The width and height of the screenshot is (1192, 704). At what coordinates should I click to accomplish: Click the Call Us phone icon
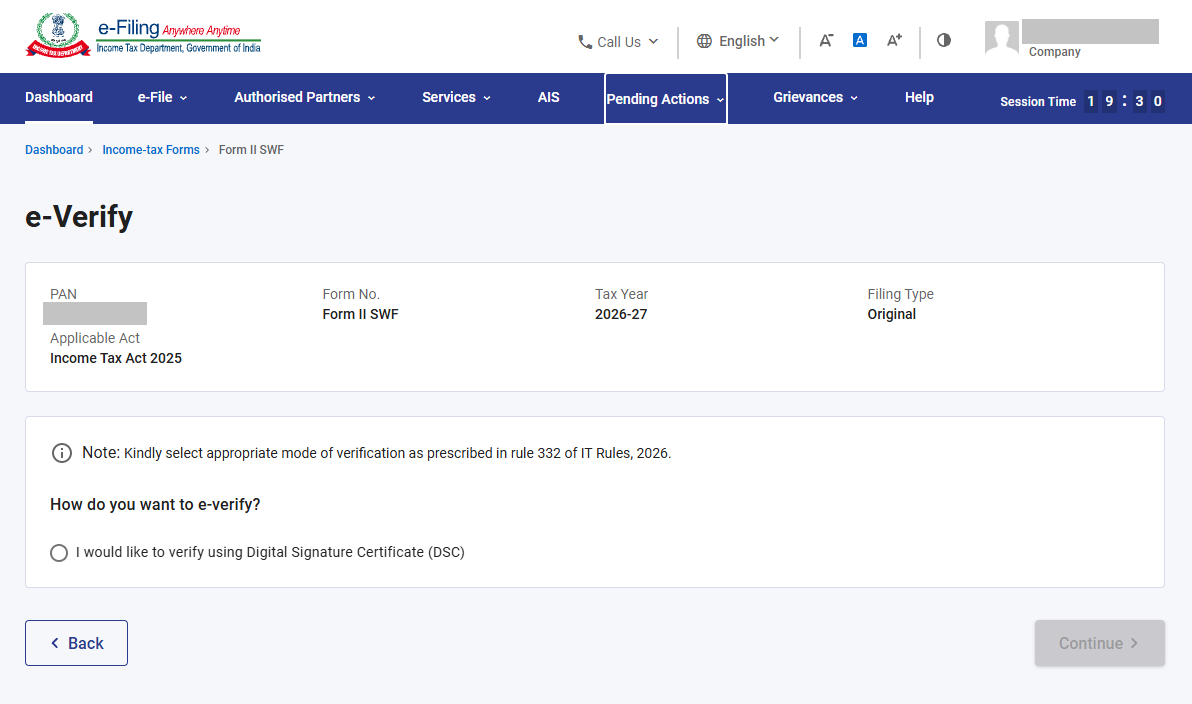pyautogui.click(x=585, y=42)
